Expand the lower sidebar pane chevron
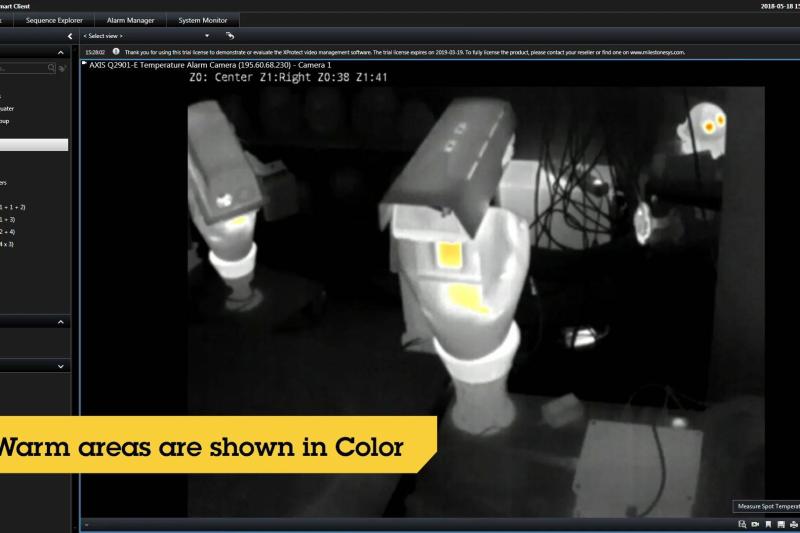 pyautogui.click(x=61, y=366)
